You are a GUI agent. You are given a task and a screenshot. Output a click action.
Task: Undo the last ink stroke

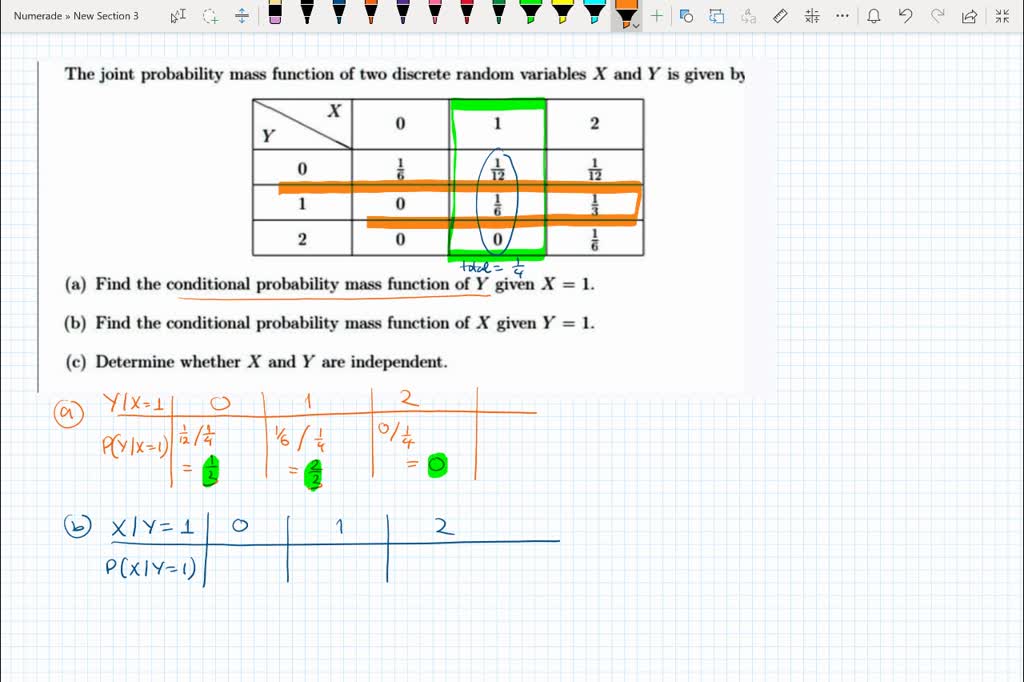click(905, 16)
